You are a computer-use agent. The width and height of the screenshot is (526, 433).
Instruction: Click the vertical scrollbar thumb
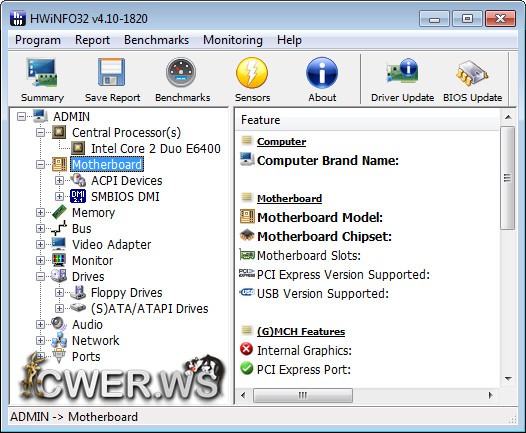(x=508, y=178)
